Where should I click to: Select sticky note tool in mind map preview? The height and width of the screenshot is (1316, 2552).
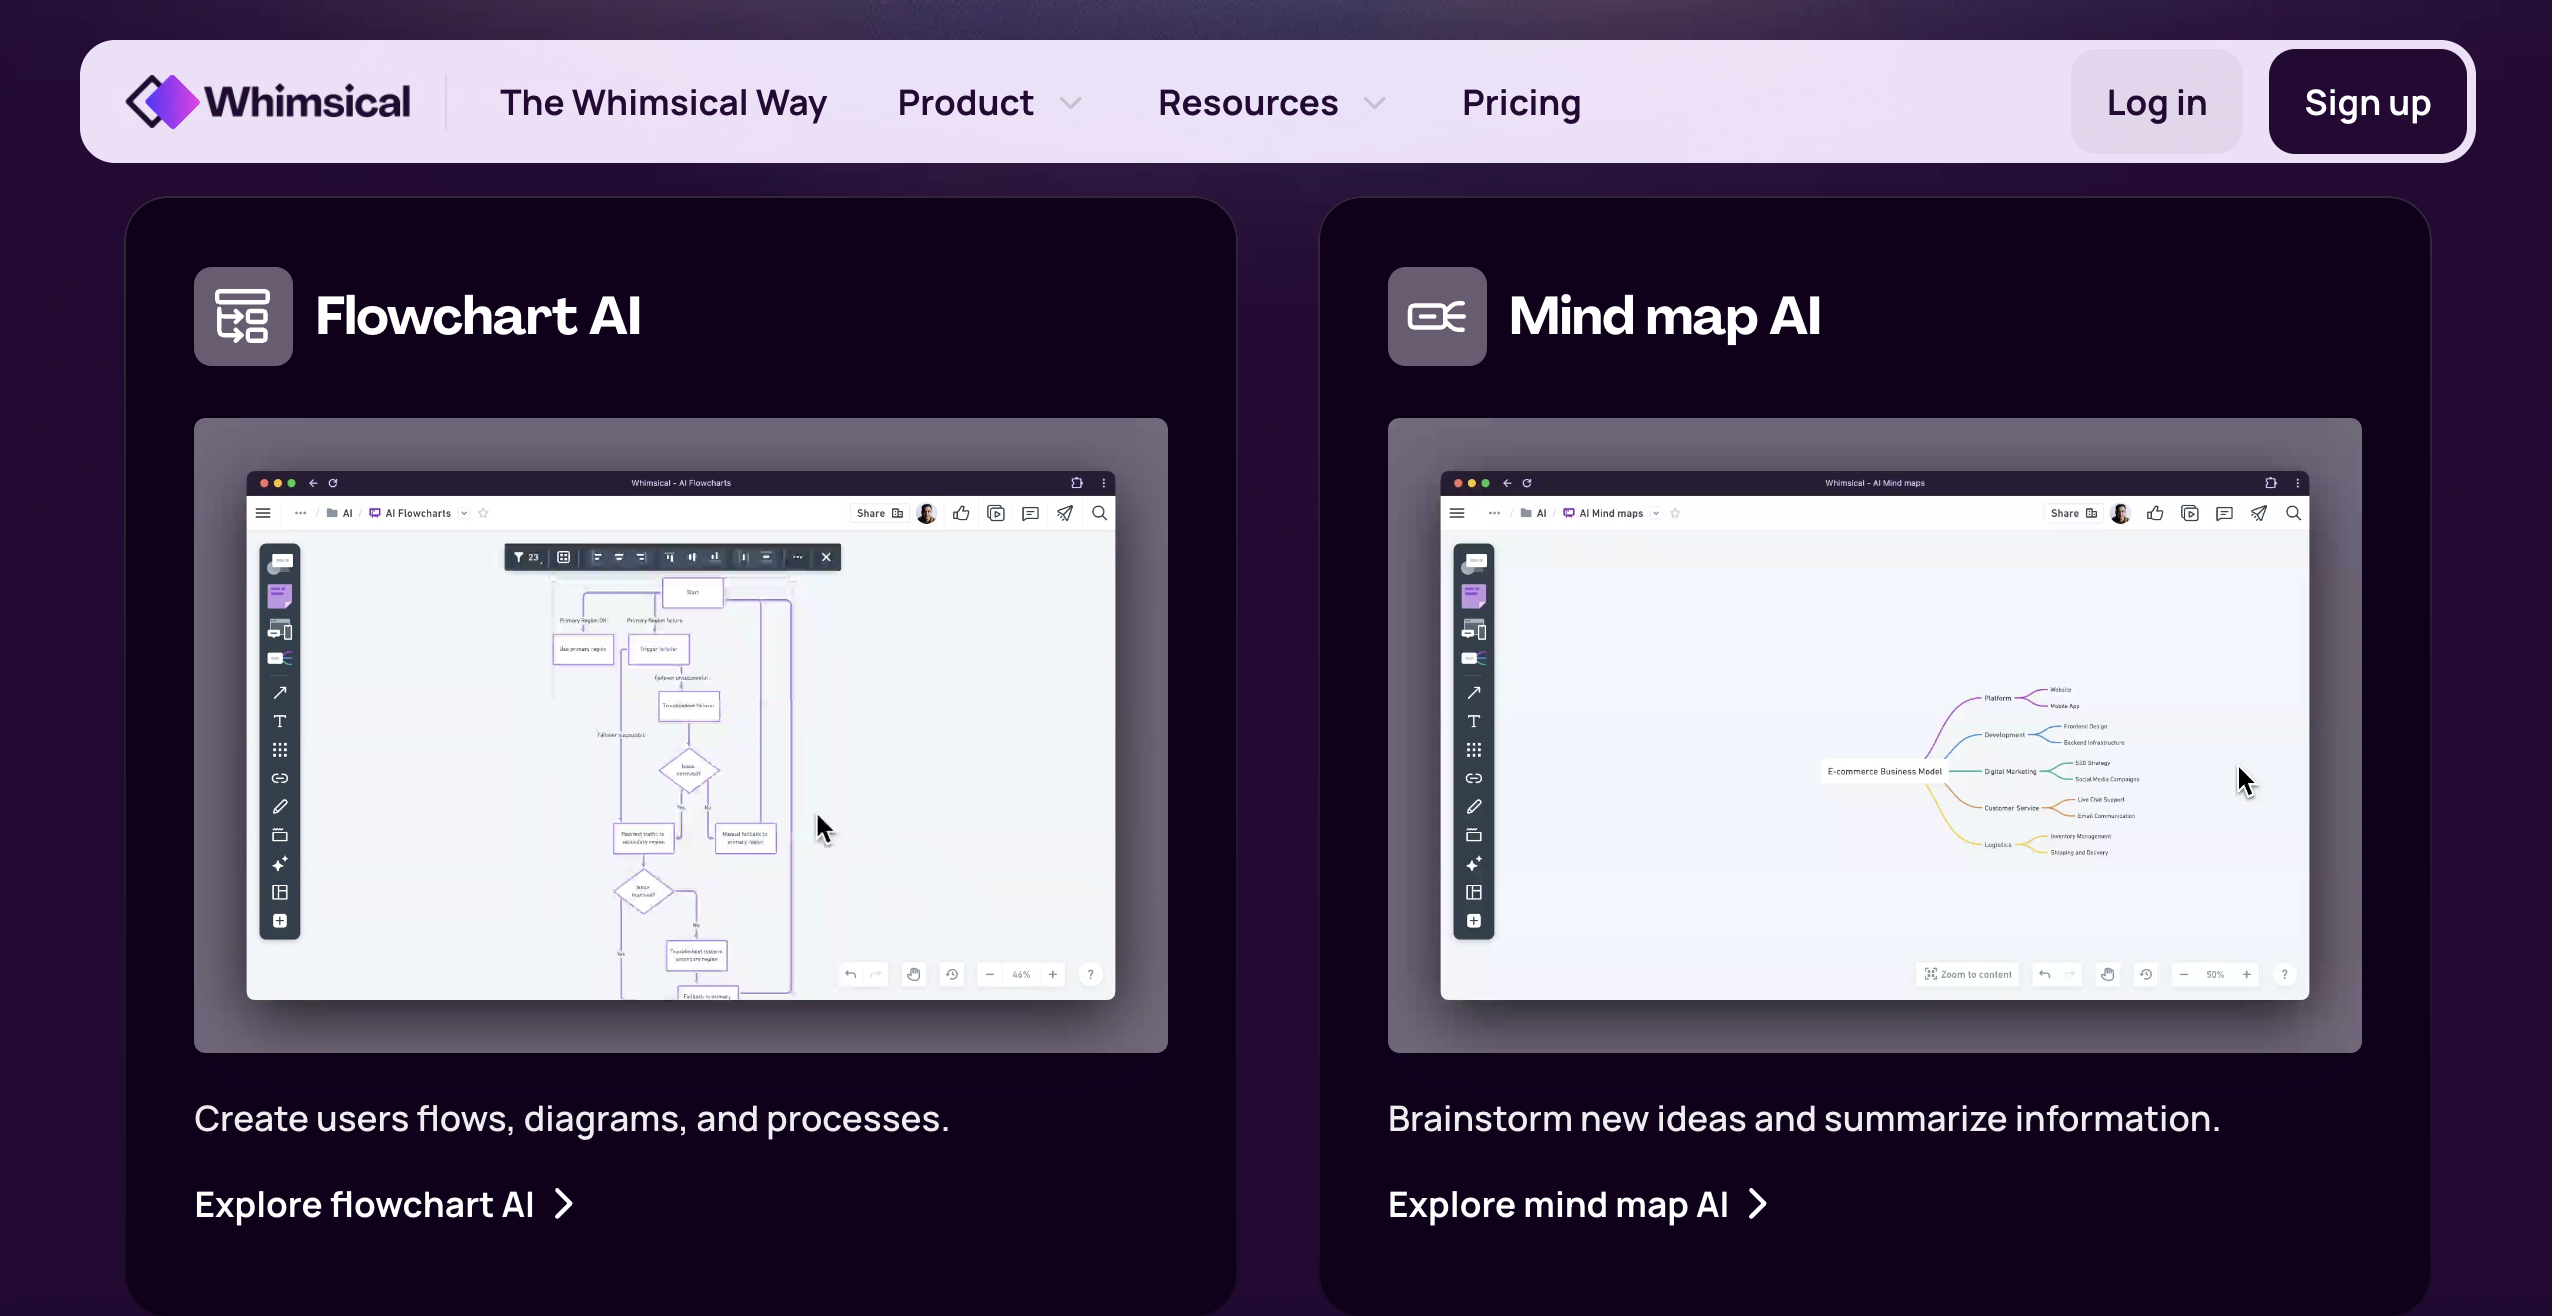click(x=1474, y=596)
